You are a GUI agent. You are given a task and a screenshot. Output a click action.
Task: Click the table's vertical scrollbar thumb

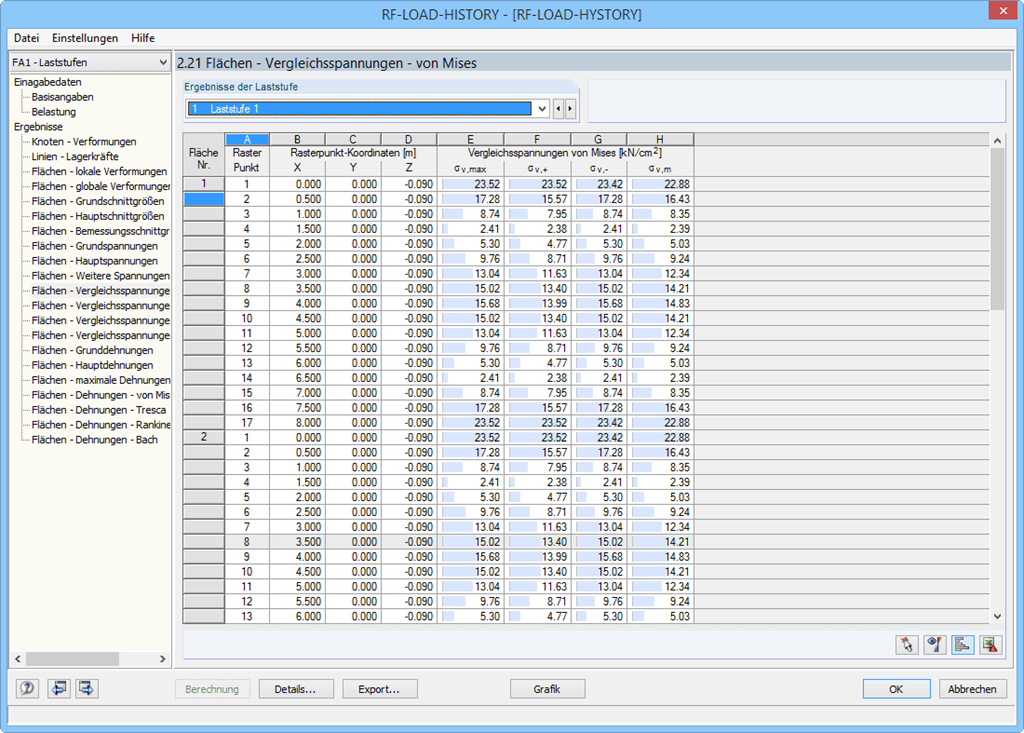(x=997, y=229)
